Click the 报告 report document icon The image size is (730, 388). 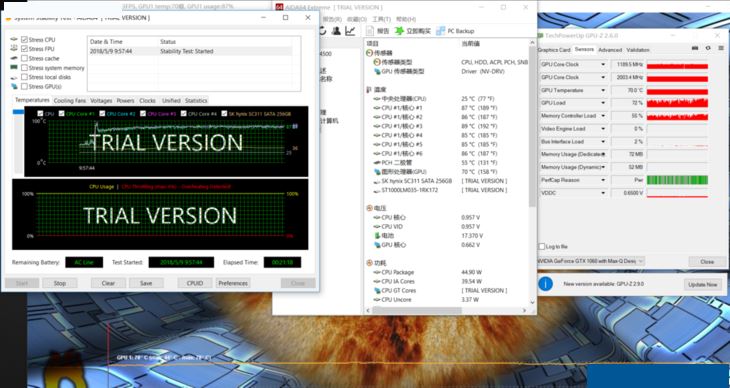point(370,31)
